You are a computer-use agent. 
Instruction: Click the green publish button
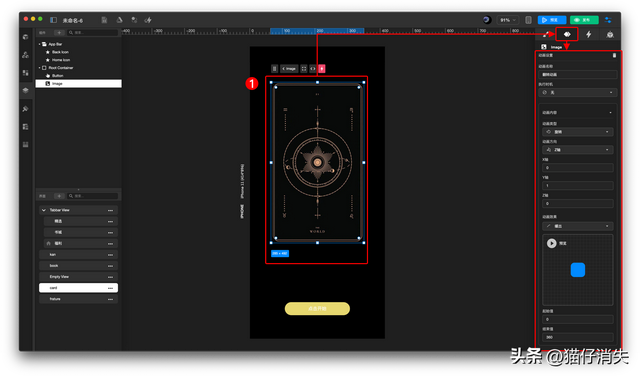pos(584,20)
